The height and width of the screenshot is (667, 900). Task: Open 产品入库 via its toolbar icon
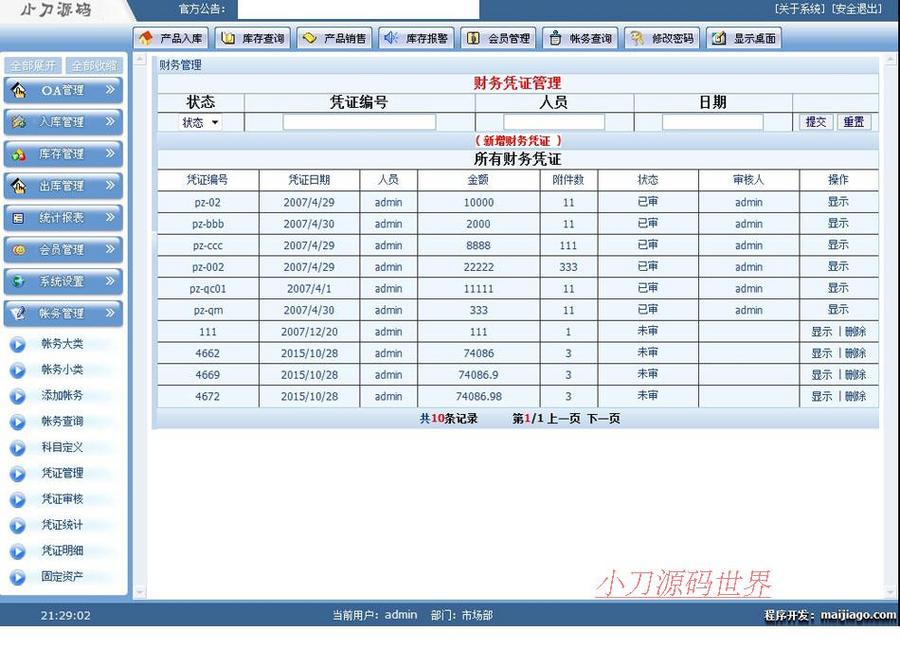pos(146,38)
